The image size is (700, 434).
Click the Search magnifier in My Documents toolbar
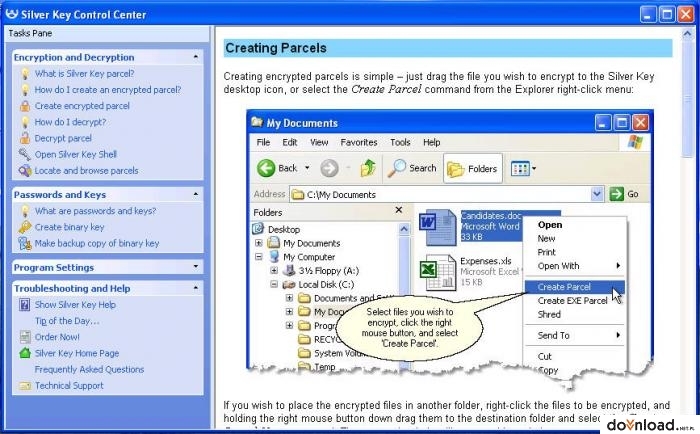(396, 168)
